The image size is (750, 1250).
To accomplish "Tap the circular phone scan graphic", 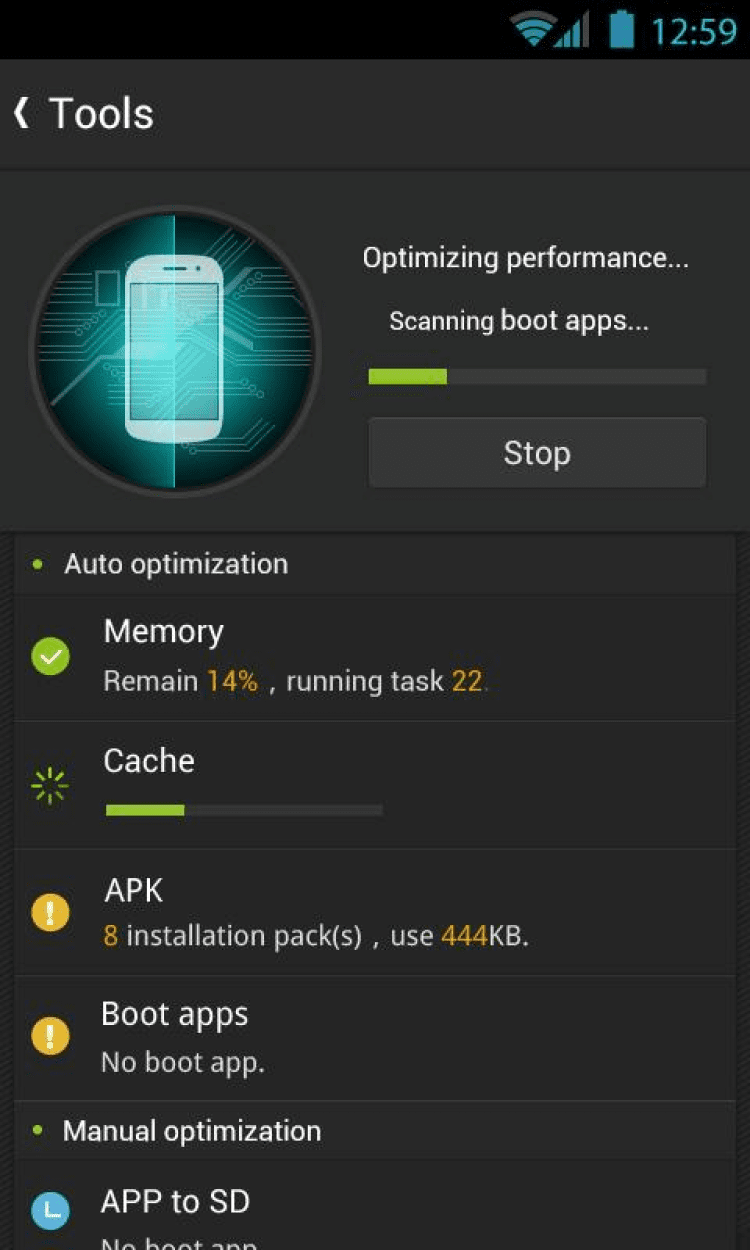I will point(175,350).
